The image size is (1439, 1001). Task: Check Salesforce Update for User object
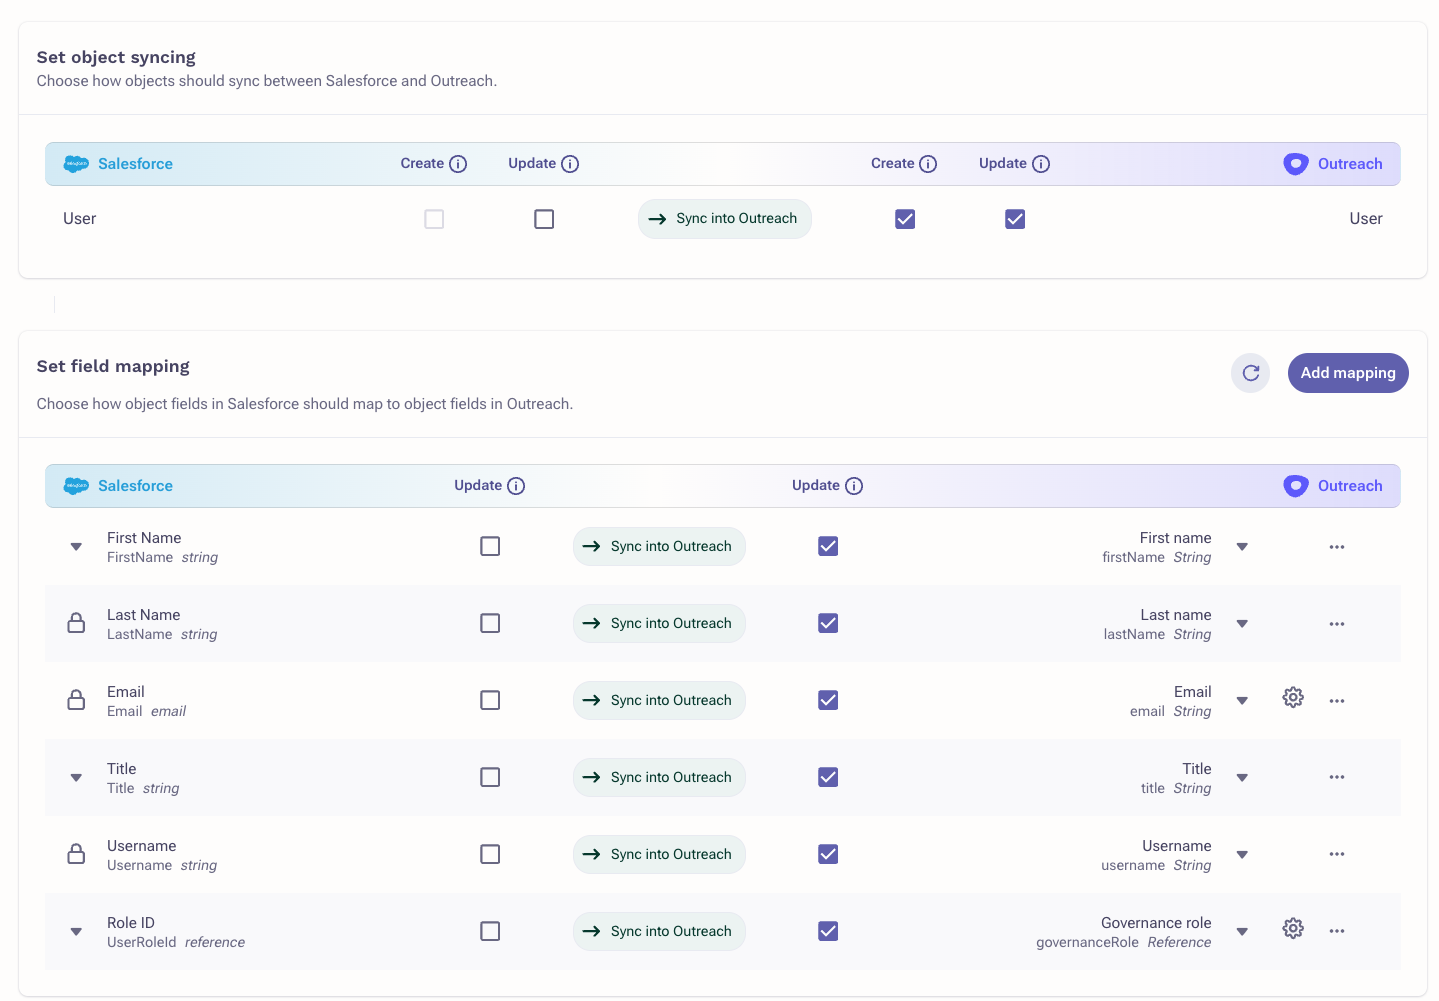544,219
